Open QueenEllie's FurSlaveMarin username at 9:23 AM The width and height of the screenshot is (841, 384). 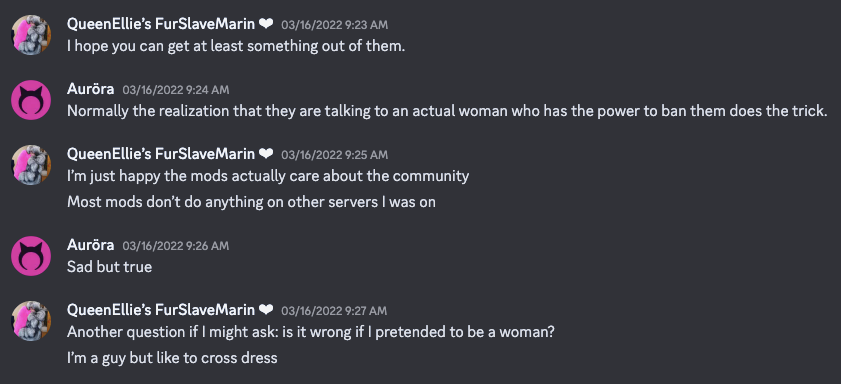point(161,24)
